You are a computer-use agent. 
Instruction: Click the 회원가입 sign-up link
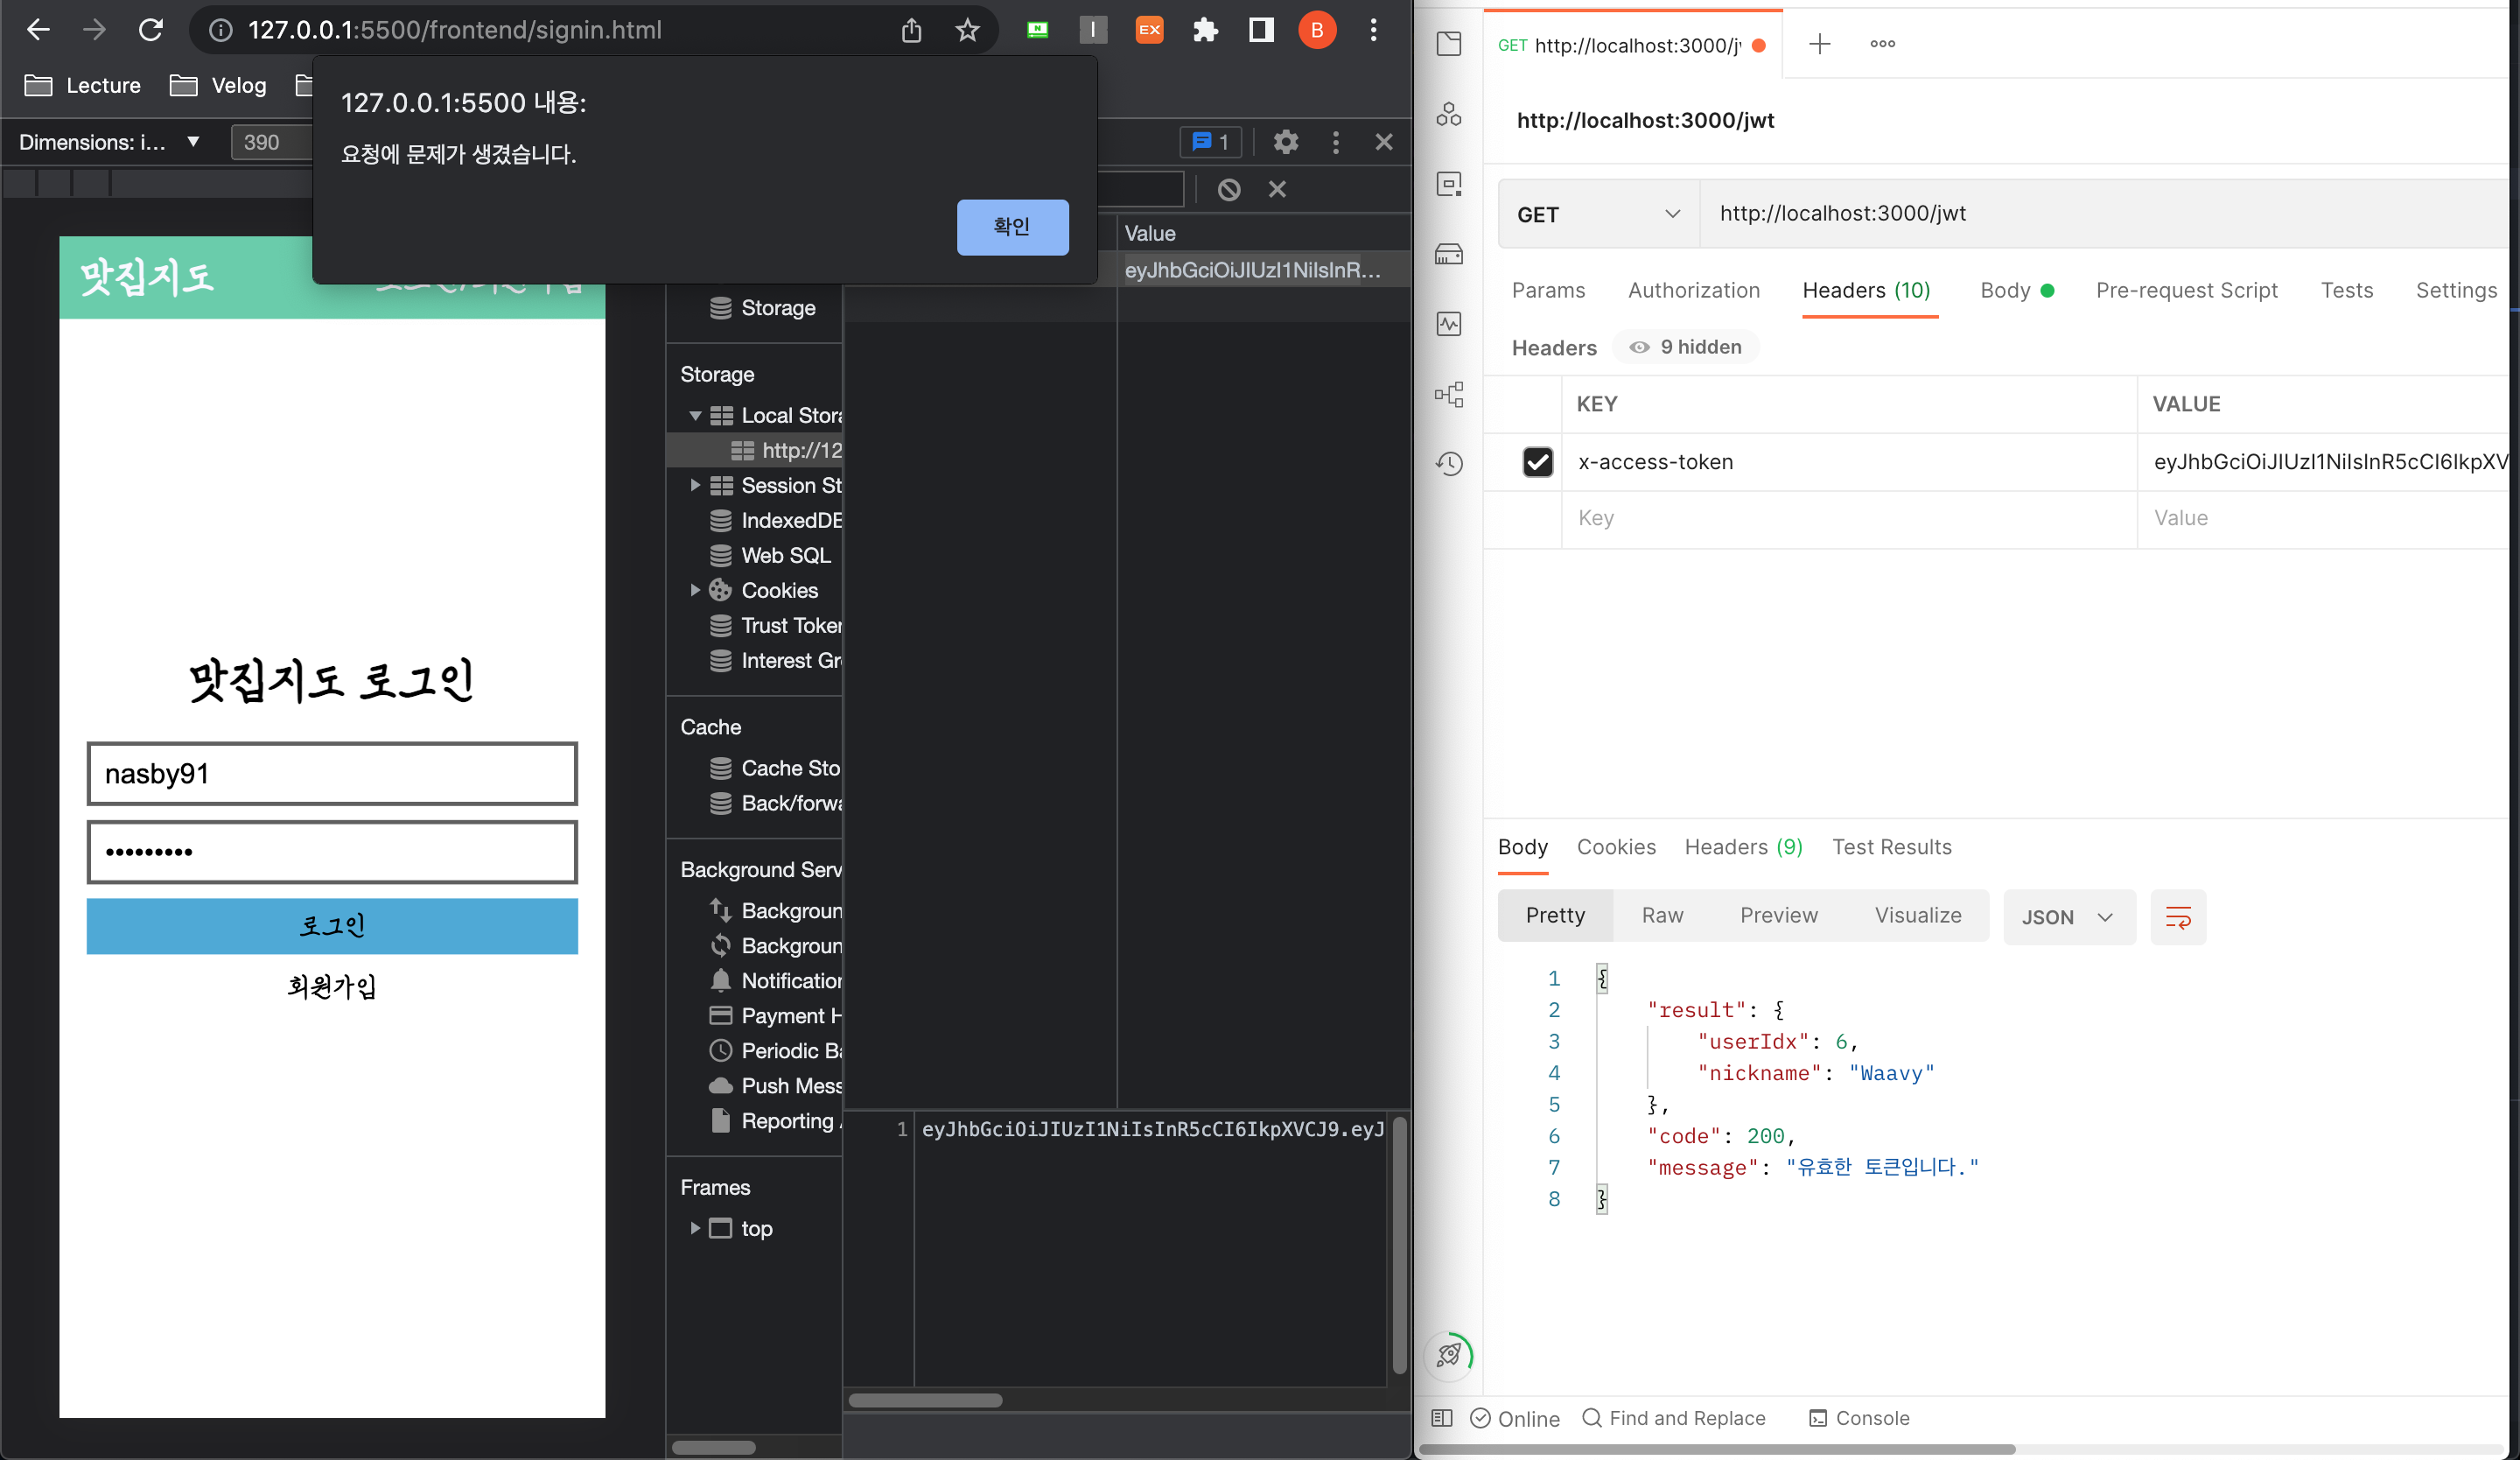click(331, 987)
